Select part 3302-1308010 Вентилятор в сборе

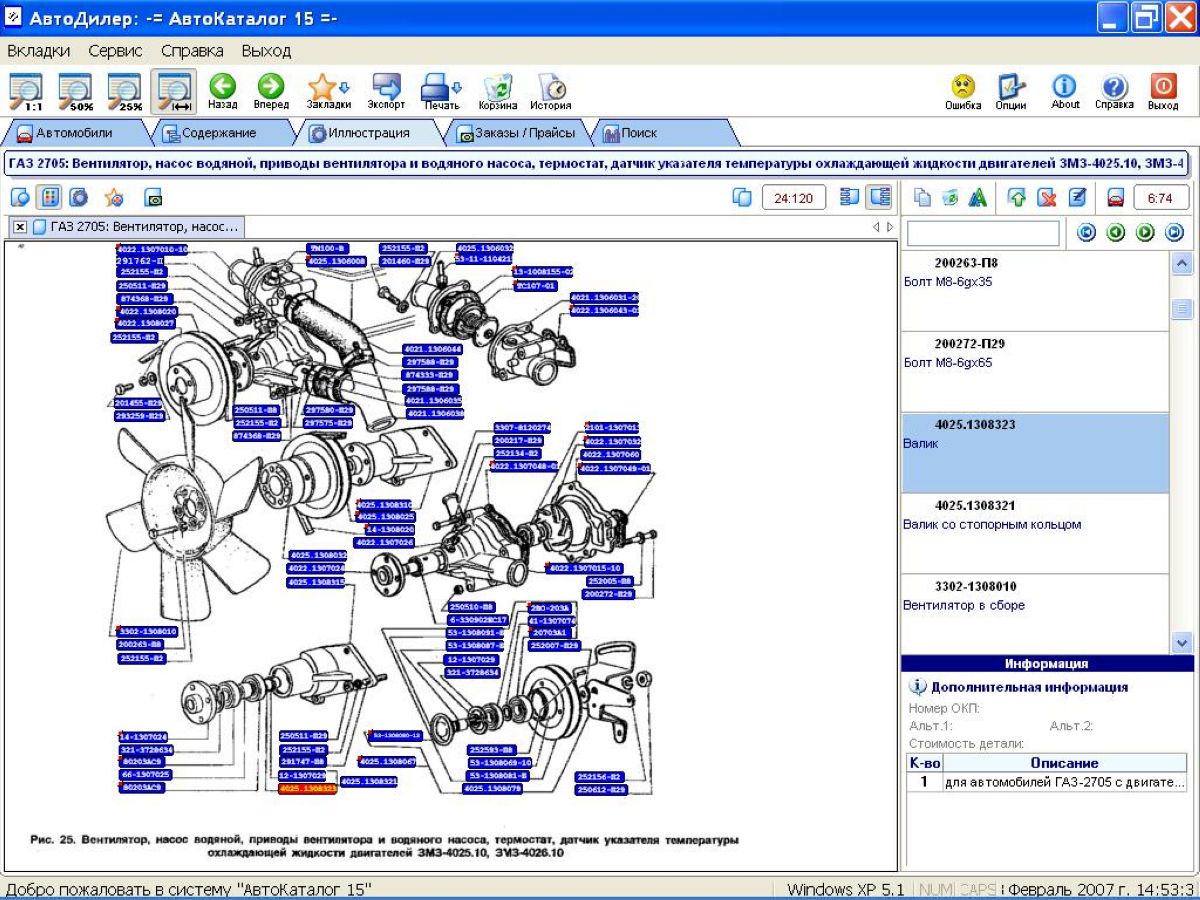1034,612
